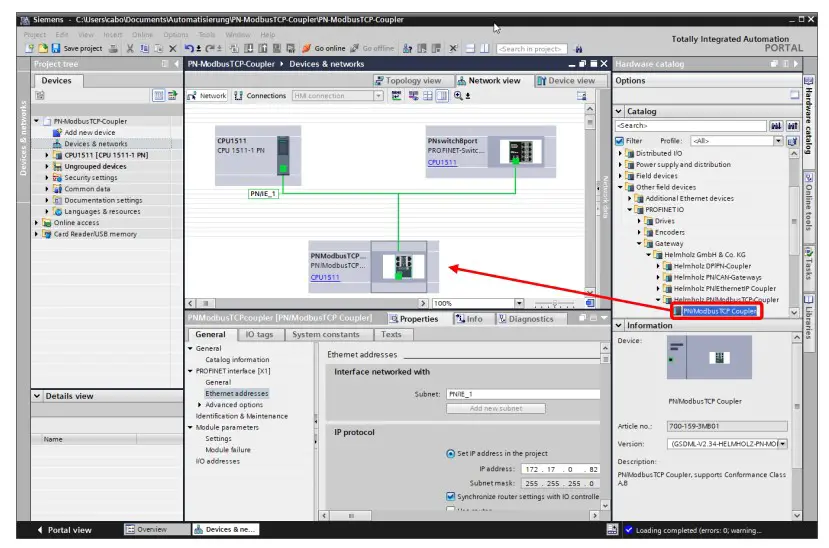This screenshot has width=829, height=548.
Task: Switch to the Topology view tab
Action: [x=408, y=81]
